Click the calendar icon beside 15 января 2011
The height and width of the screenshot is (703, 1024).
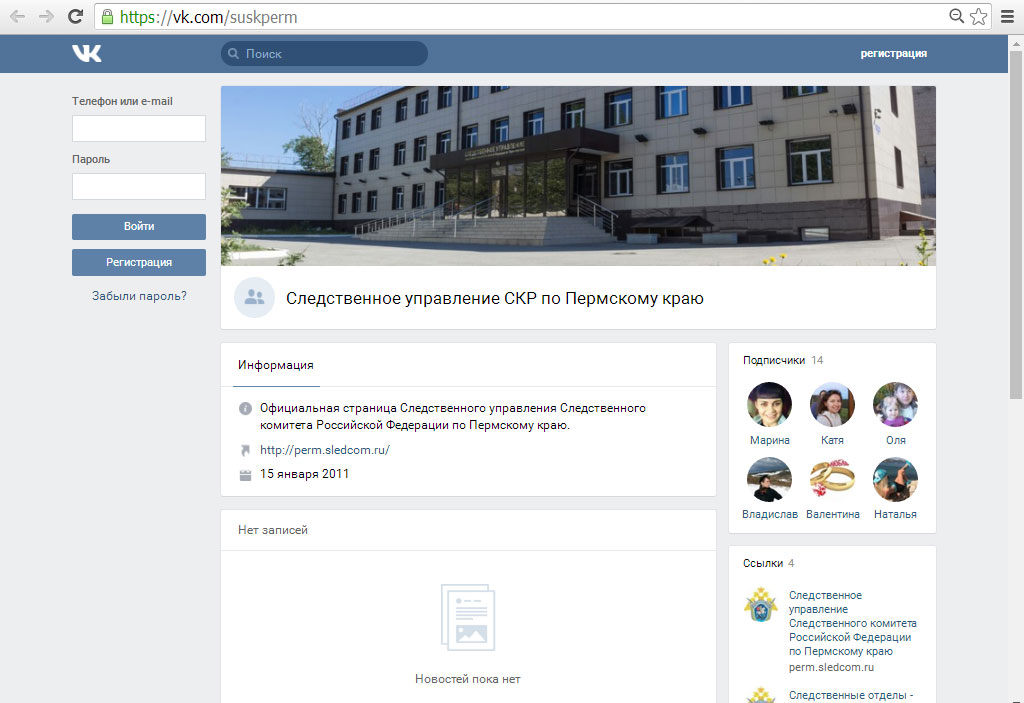pos(246,475)
